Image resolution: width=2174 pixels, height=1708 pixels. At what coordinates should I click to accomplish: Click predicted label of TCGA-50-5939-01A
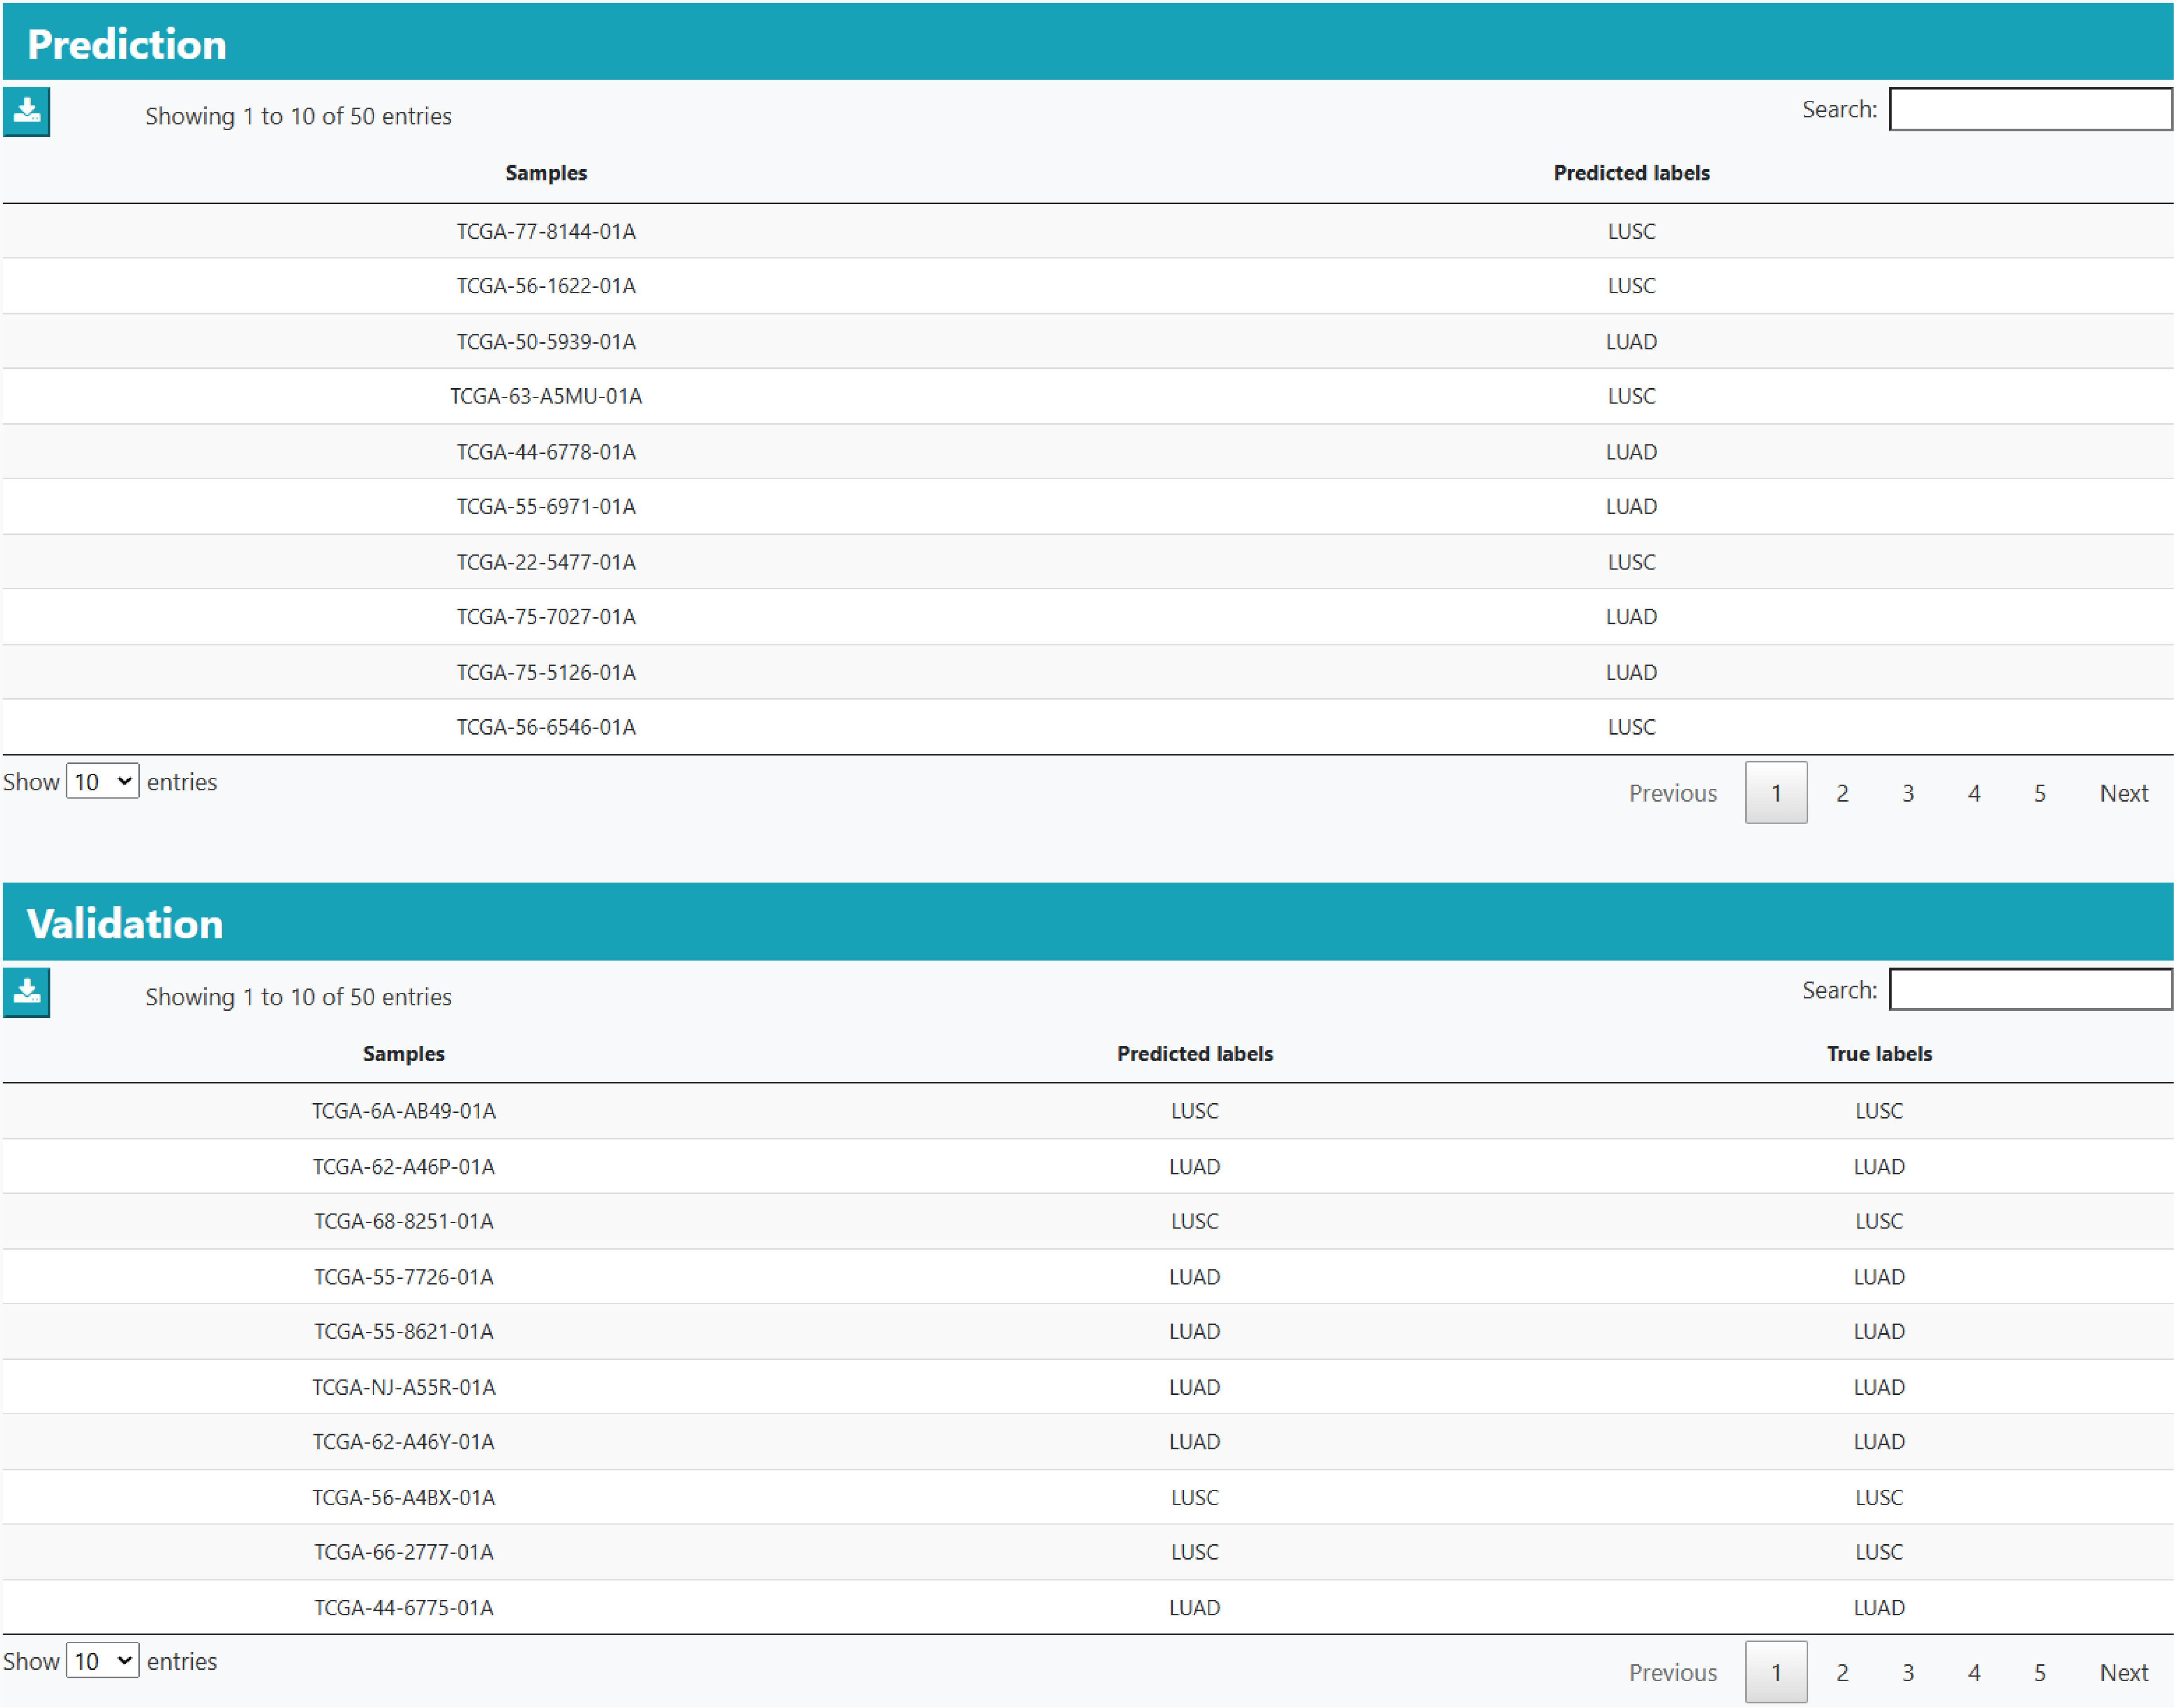pos(1631,342)
